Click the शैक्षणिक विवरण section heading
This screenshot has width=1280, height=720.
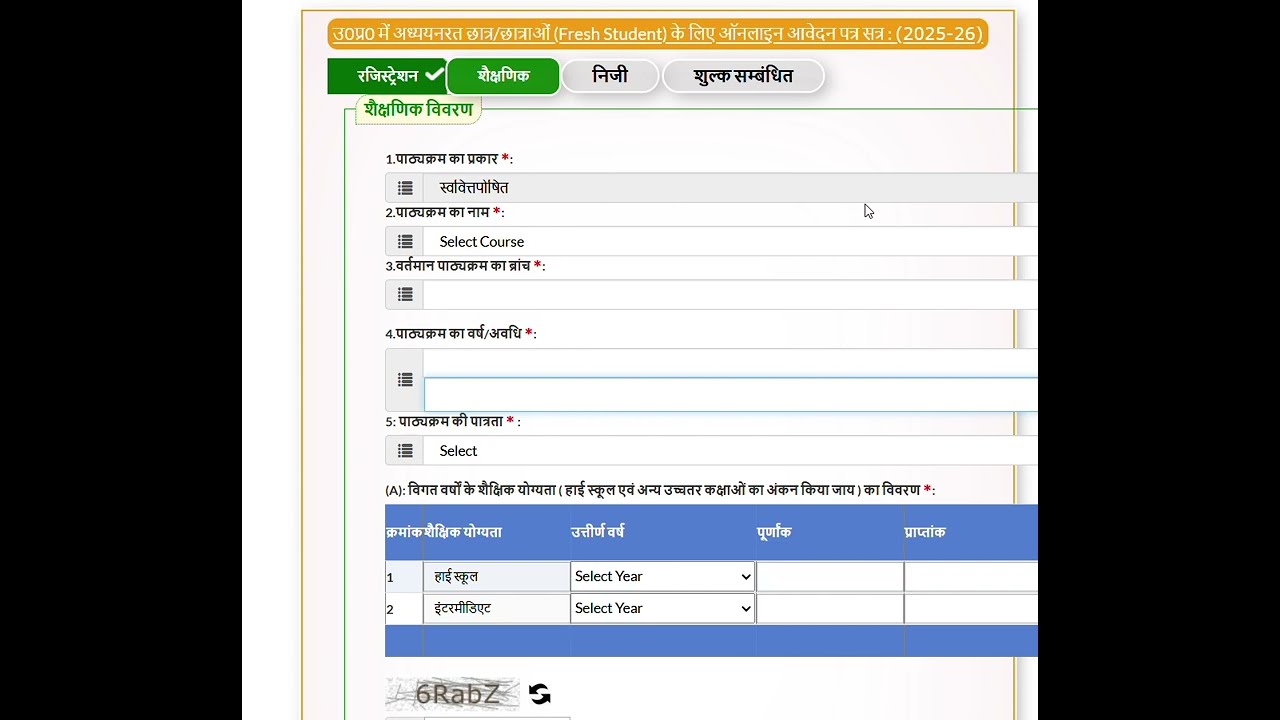coord(418,109)
